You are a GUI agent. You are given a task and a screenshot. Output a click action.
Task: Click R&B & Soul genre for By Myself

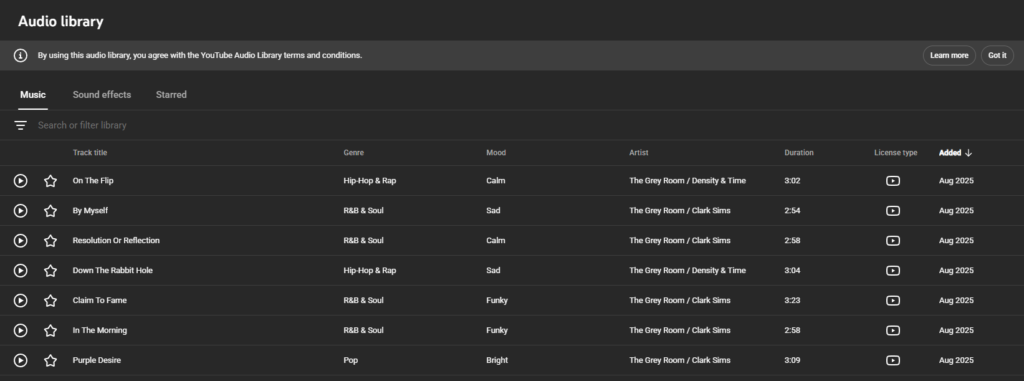tap(363, 211)
